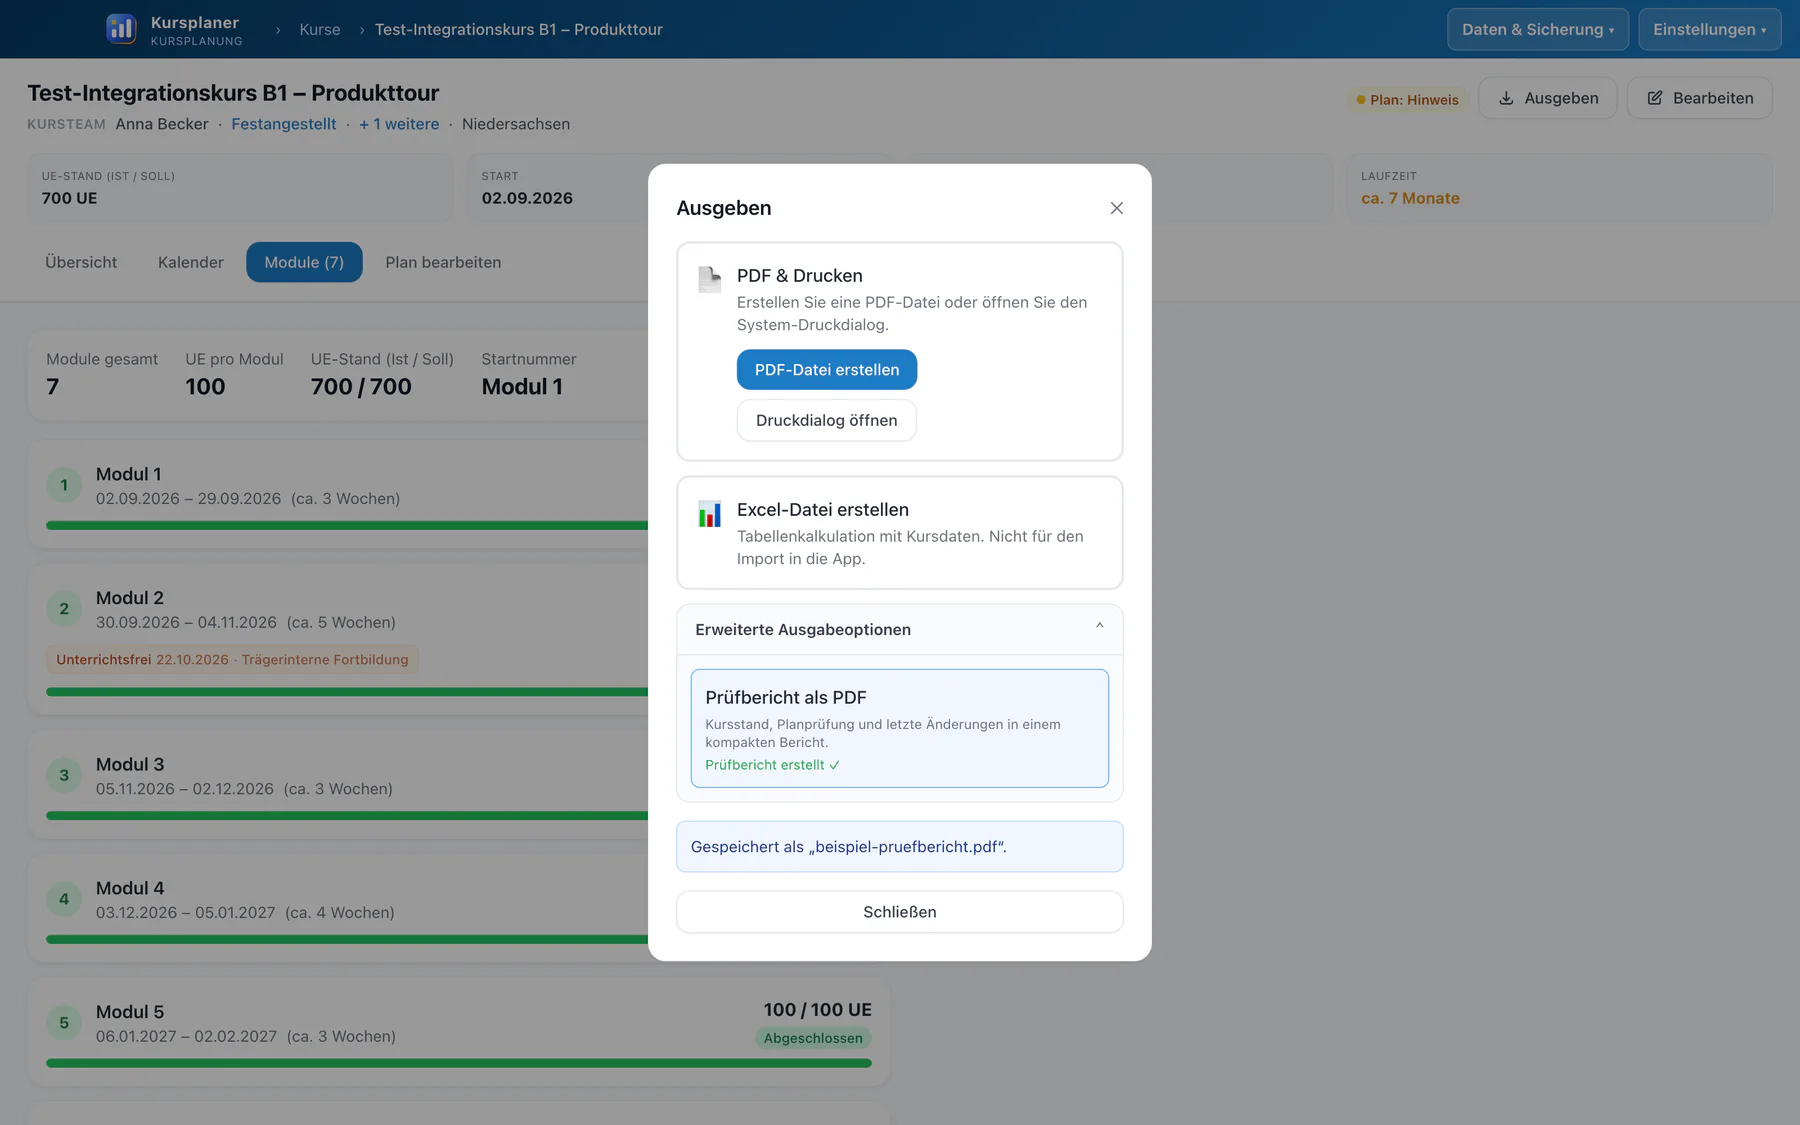Click the Modul 2 title text

tap(130, 598)
